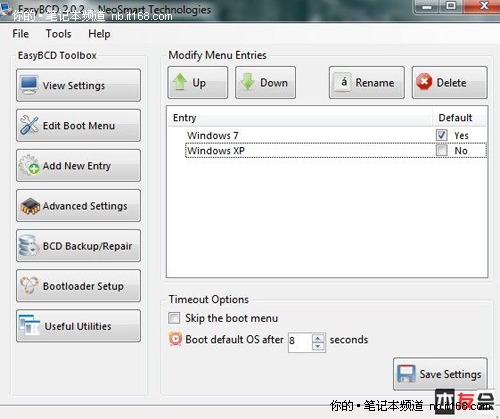The height and width of the screenshot is (419, 500).
Task: Uncheck the Windows 7 default checkbox
Action: tap(442, 135)
